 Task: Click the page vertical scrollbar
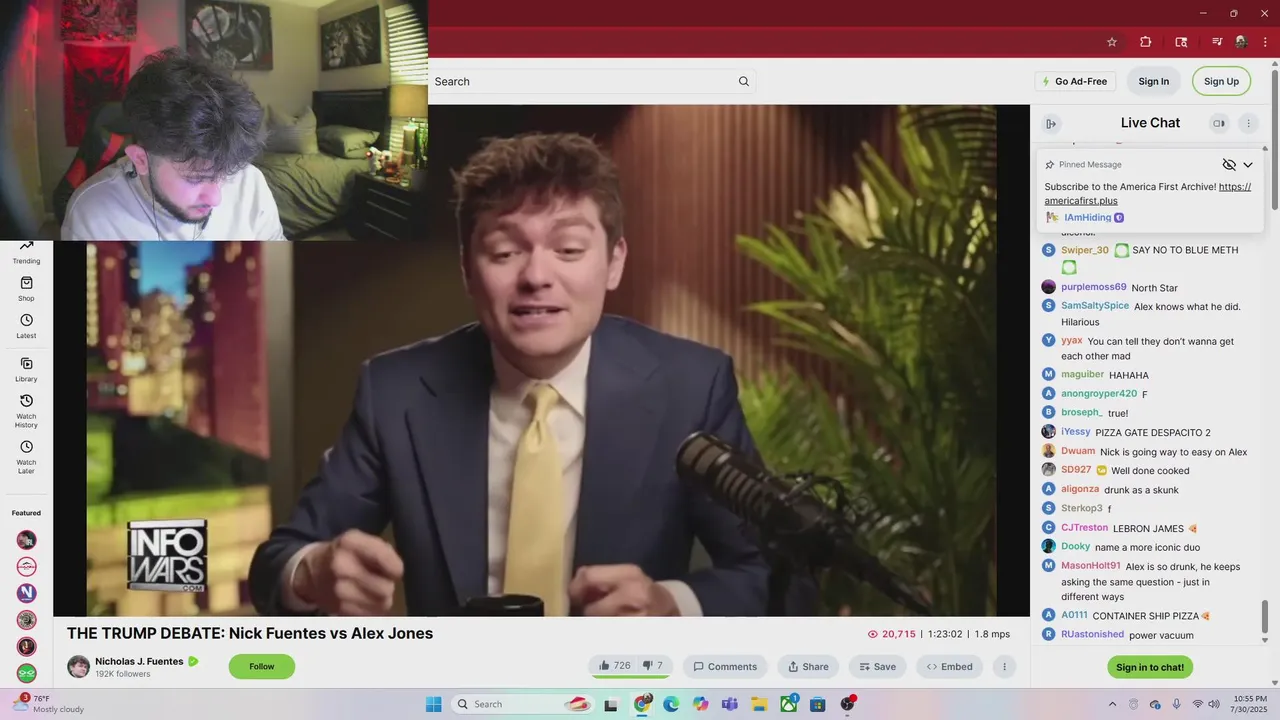[1274, 140]
